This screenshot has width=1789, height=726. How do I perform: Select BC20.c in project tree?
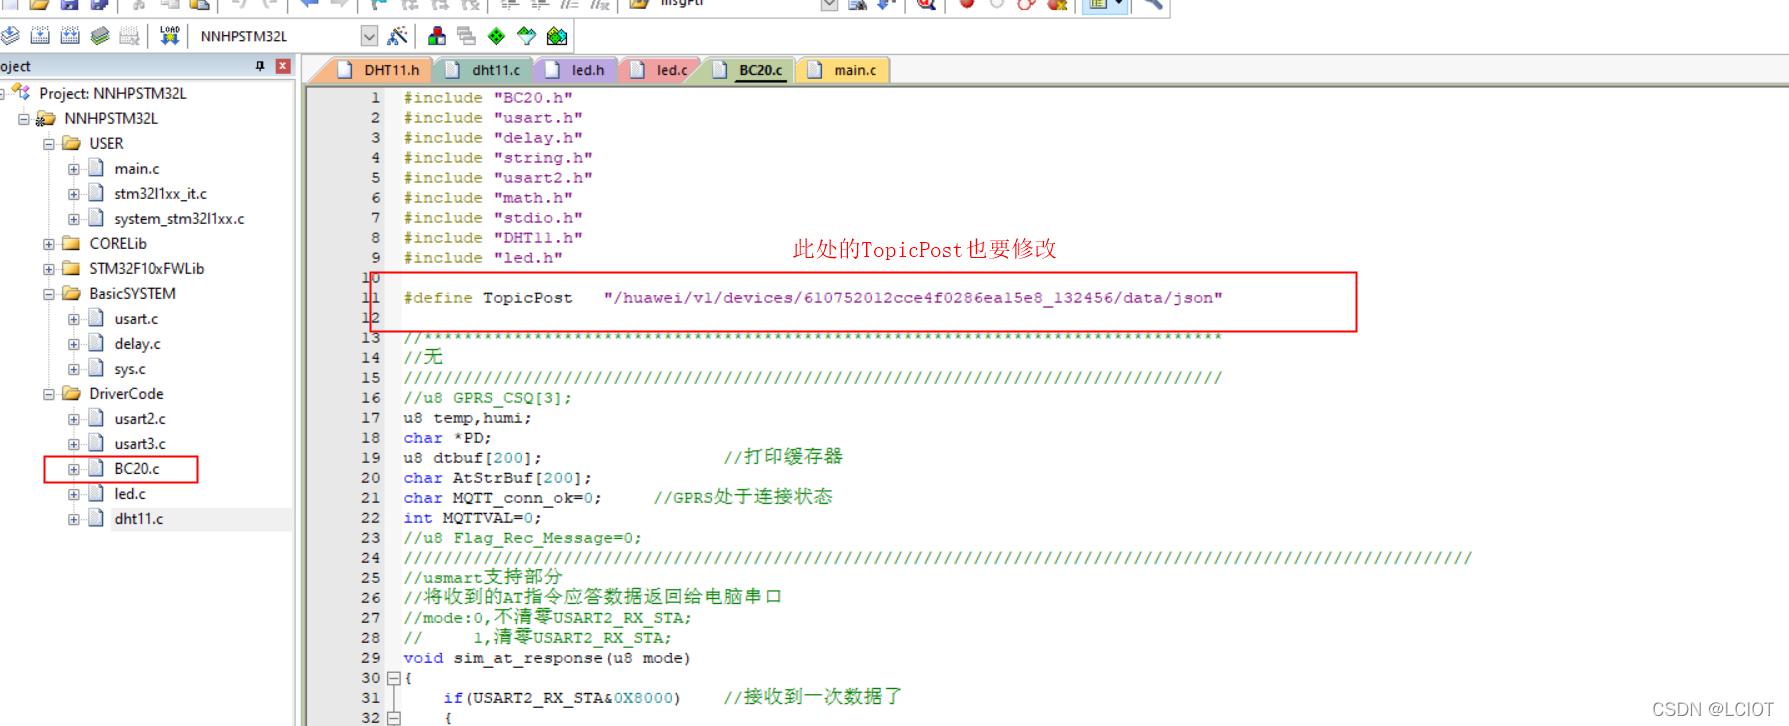[x=137, y=469]
